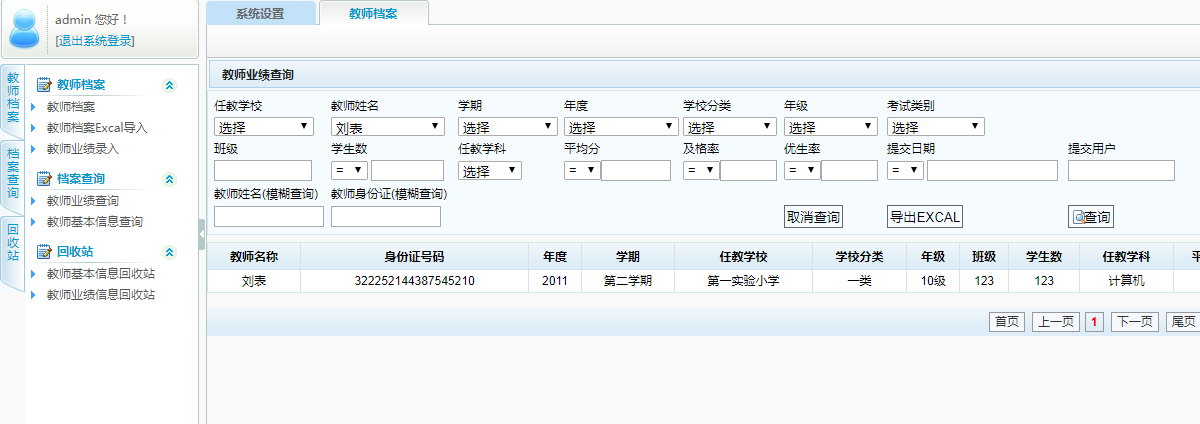Go to next page with 下一页
The width and height of the screenshot is (1200, 424).
pyautogui.click(x=1134, y=322)
